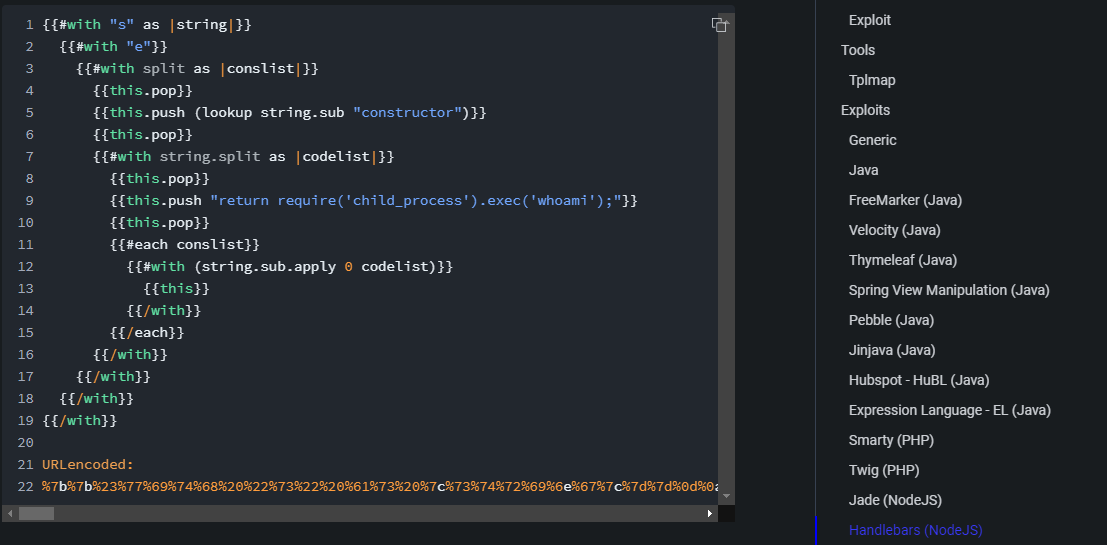Screen dimensions: 1107x545
Task: Go to Spring View Manipulation (Java)
Action: tap(949, 290)
